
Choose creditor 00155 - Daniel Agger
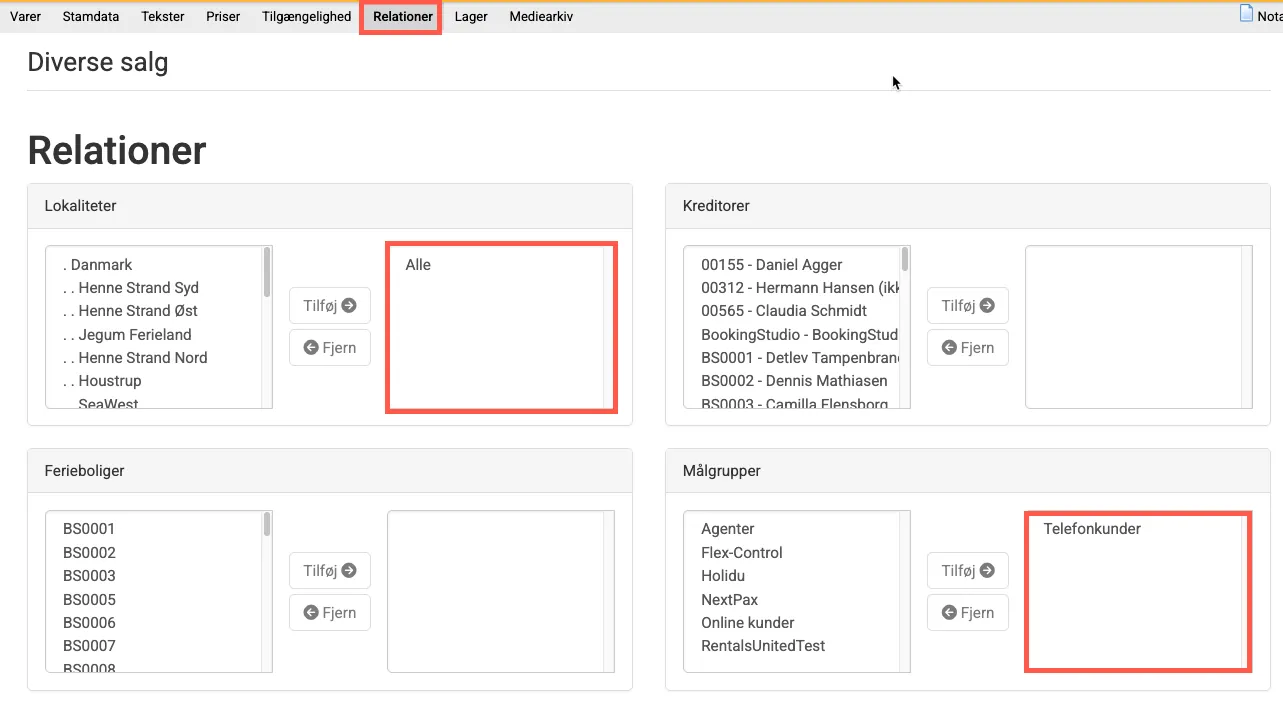[771, 265]
